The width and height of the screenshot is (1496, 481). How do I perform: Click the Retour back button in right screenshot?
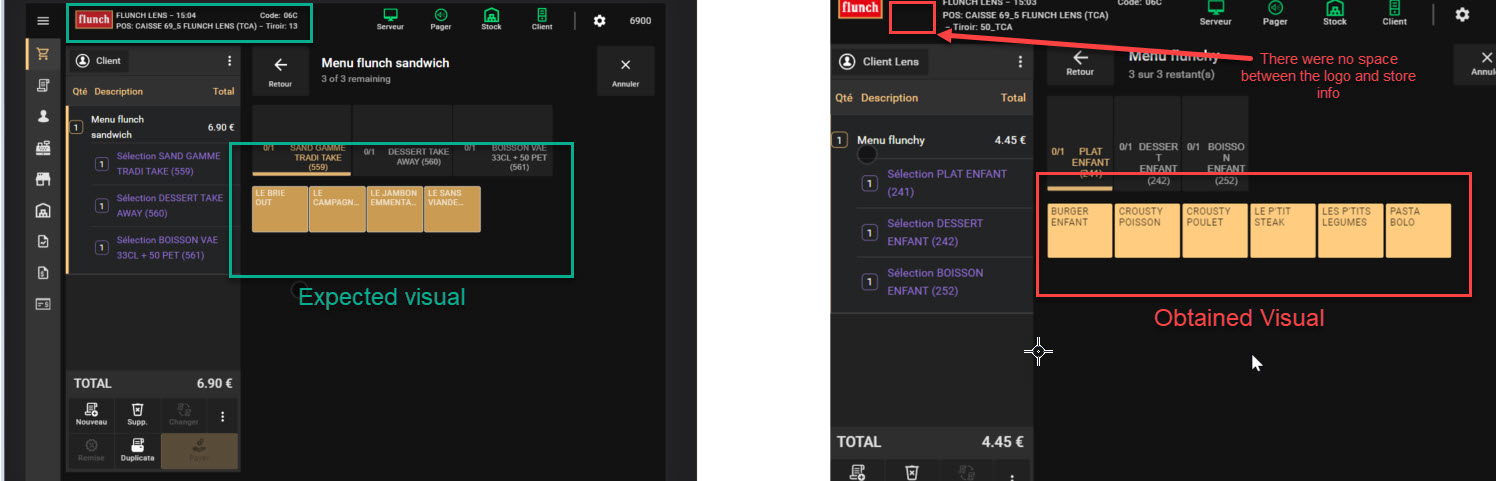(1080, 62)
